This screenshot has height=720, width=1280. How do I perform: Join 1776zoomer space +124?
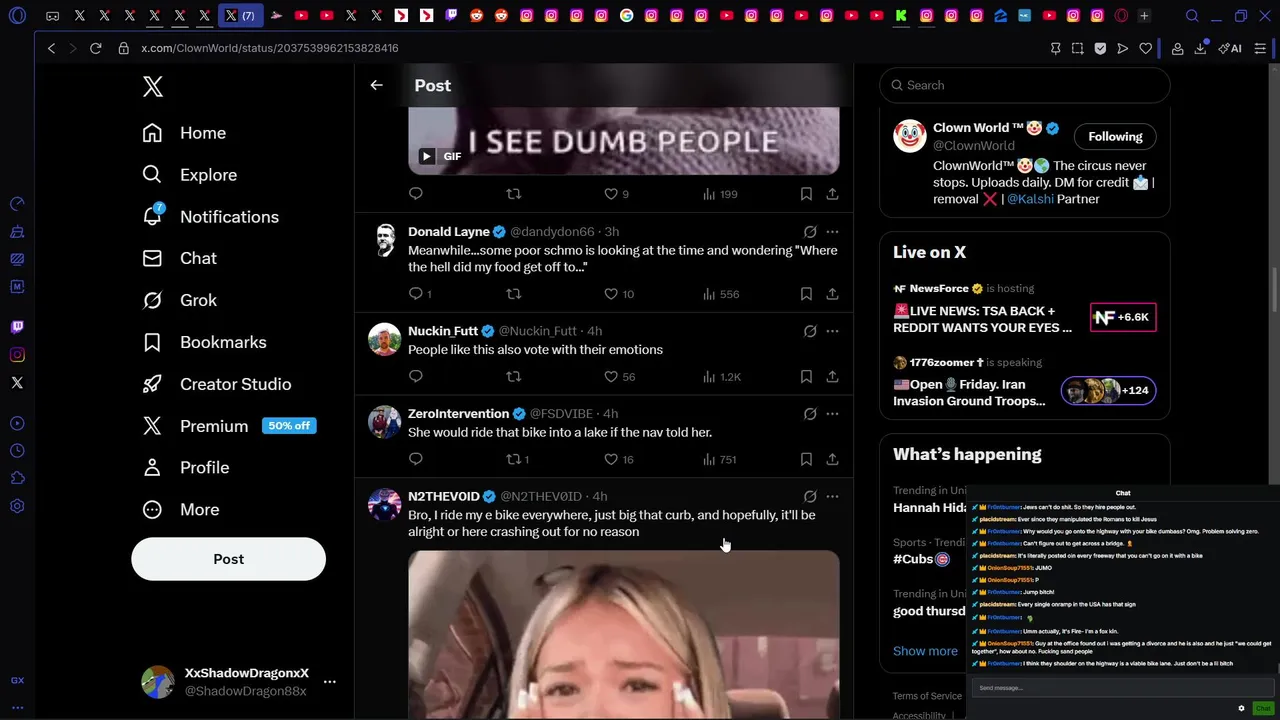point(1109,390)
